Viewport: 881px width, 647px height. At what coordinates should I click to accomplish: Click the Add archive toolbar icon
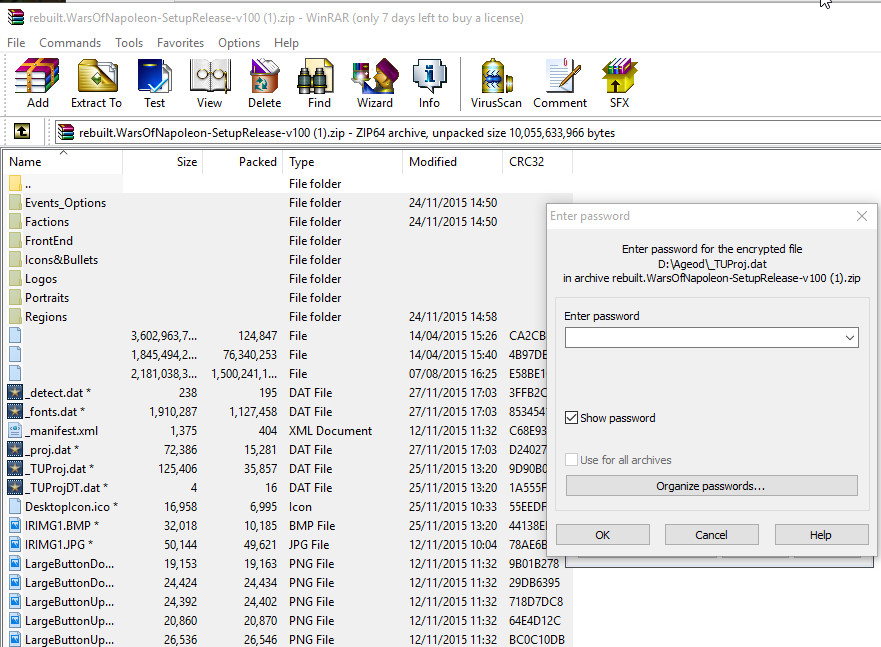click(x=38, y=83)
